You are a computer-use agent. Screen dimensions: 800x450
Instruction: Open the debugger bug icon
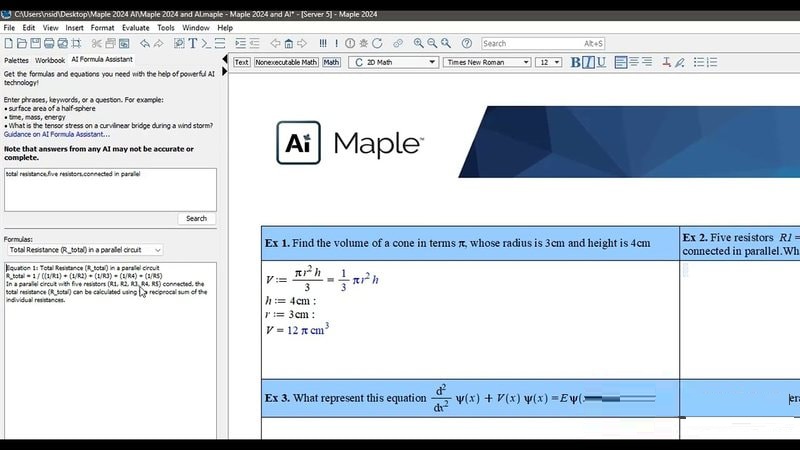(364, 43)
